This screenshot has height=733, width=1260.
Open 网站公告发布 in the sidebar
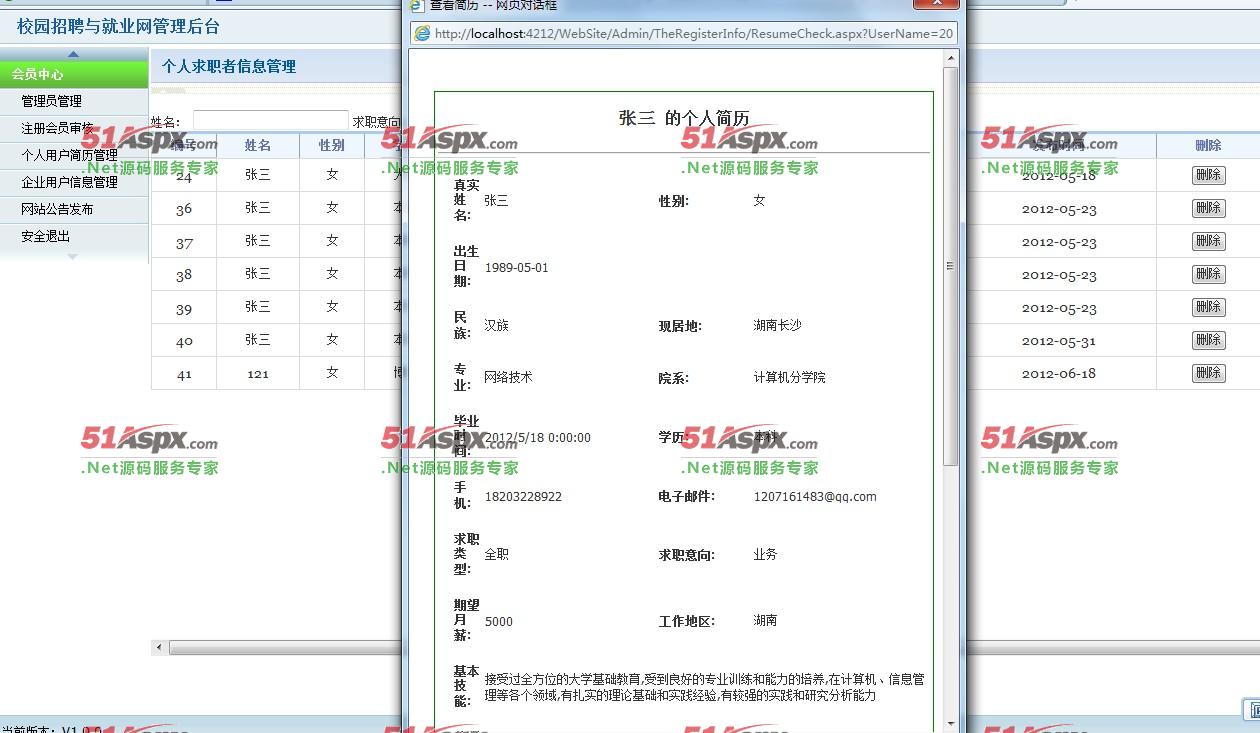point(58,209)
